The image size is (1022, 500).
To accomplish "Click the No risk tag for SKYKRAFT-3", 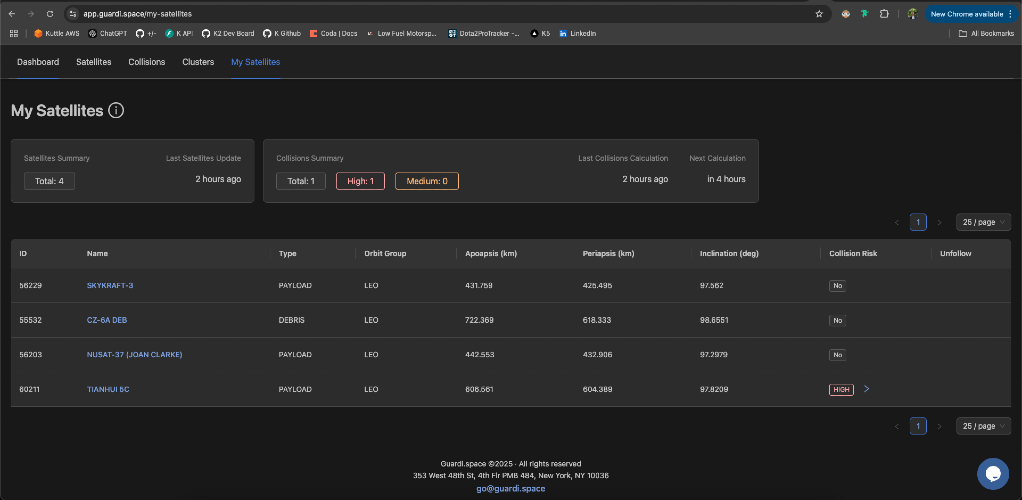I will pos(838,286).
